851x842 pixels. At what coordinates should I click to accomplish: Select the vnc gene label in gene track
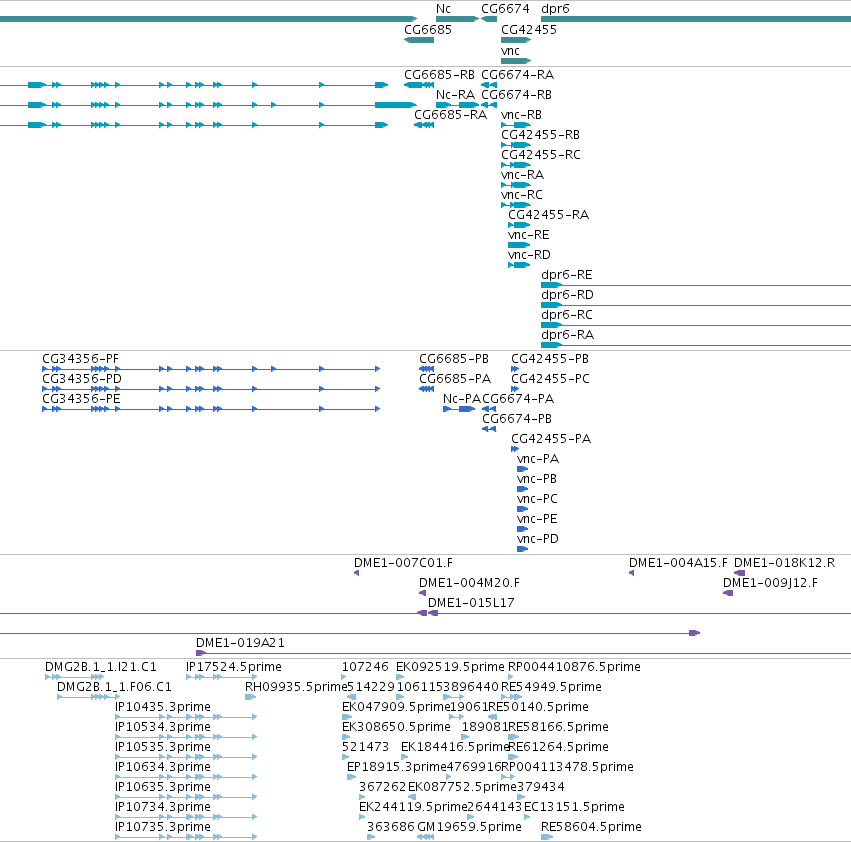point(510,51)
